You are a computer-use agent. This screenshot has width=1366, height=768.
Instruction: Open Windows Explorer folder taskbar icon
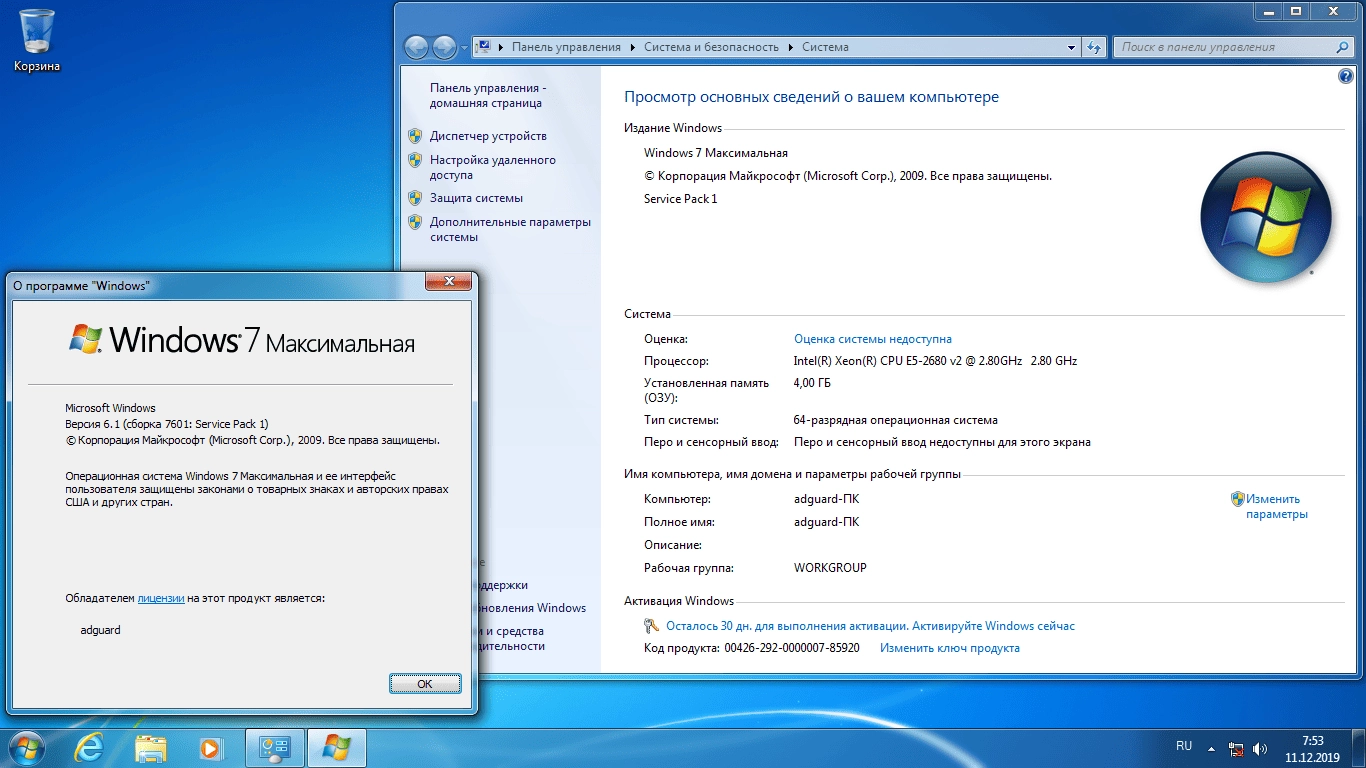tap(150, 747)
